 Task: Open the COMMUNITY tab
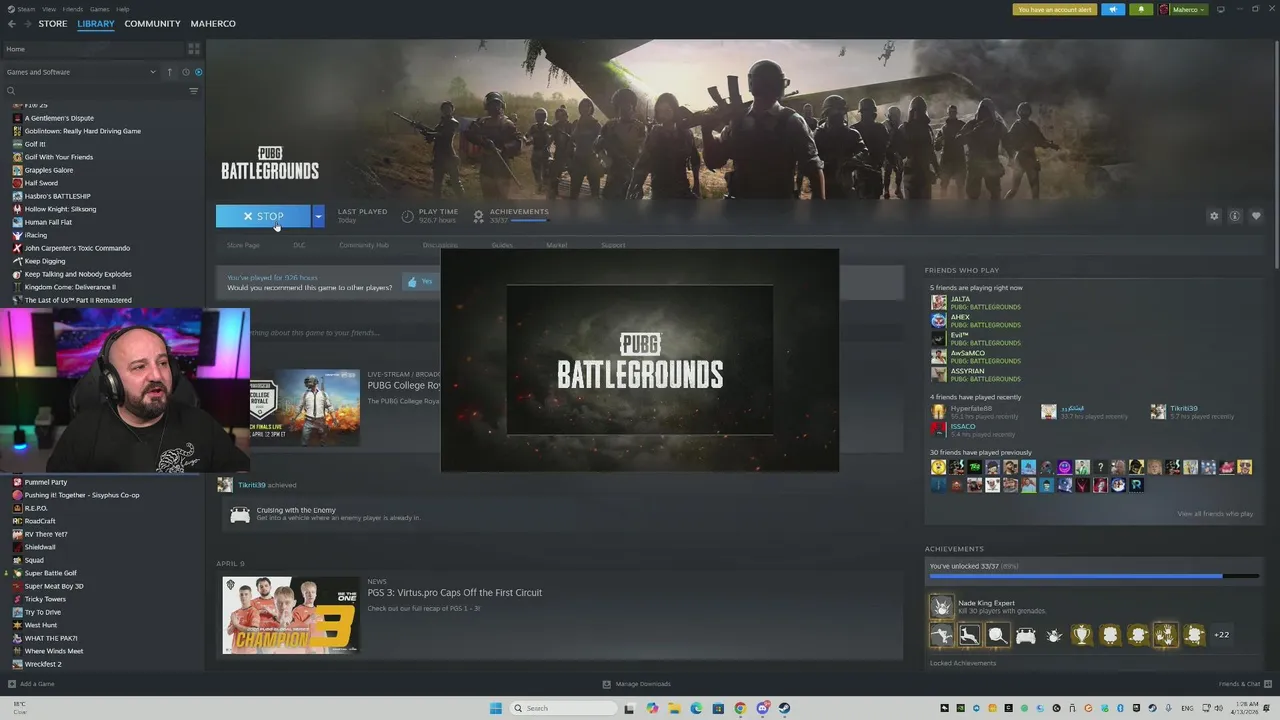pos(152,24)
